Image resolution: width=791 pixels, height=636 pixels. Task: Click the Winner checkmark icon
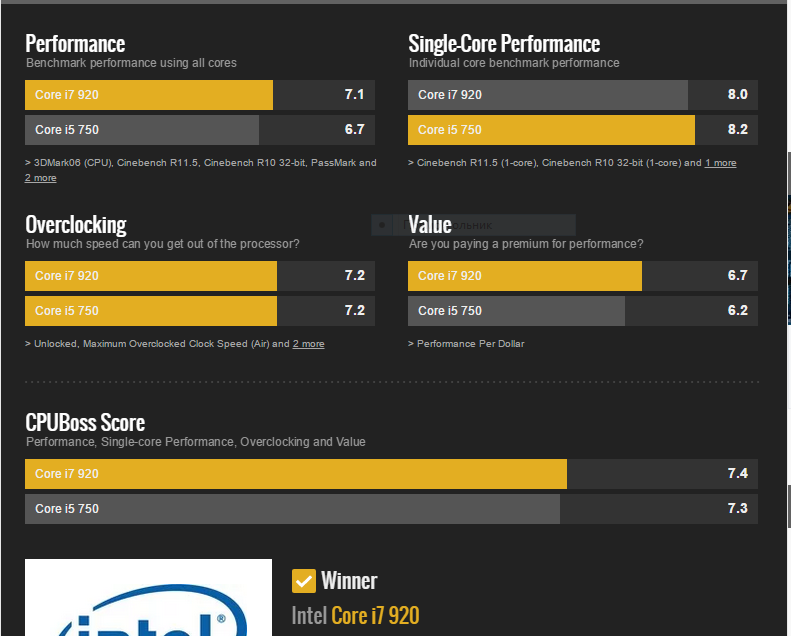click(303, 580)
